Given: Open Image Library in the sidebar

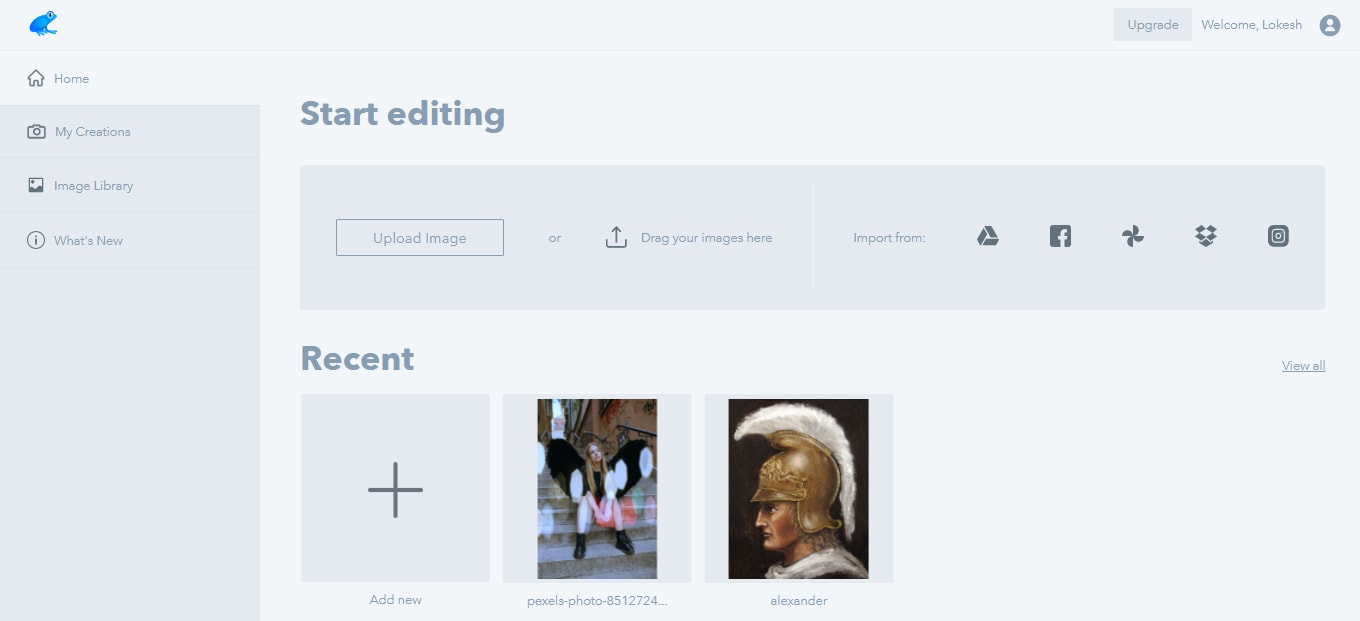Looking at the screenshot, I should coord(93,186).
